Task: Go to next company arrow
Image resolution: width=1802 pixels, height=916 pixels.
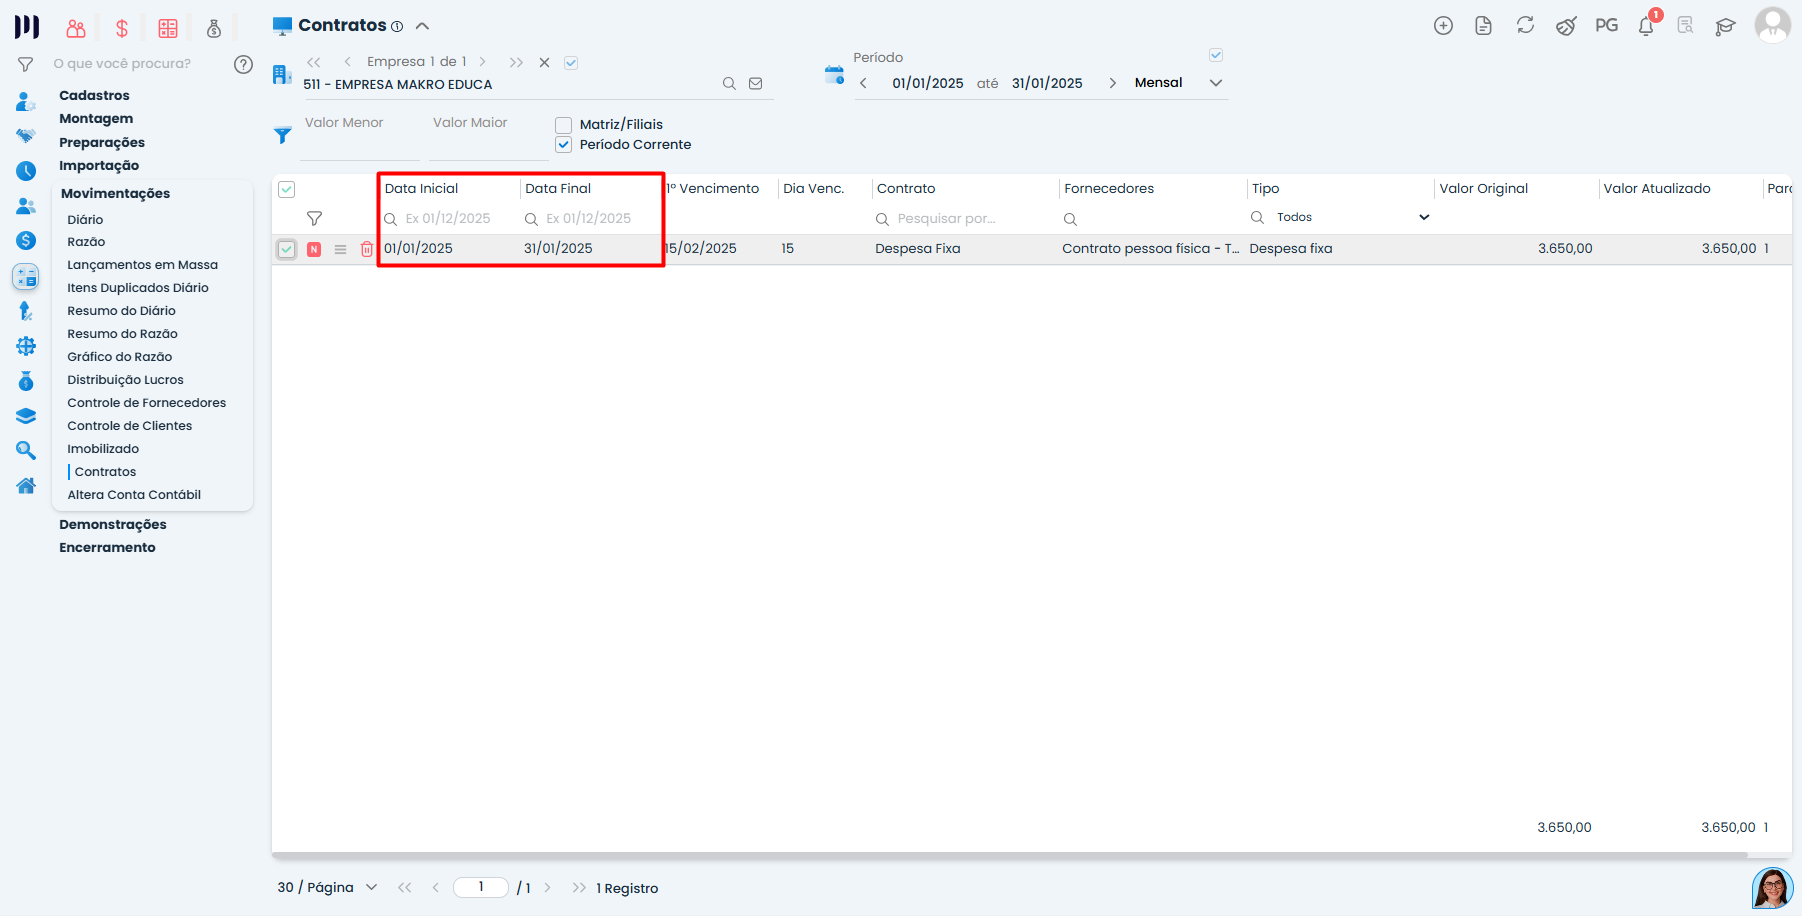Action: [483, 62]
